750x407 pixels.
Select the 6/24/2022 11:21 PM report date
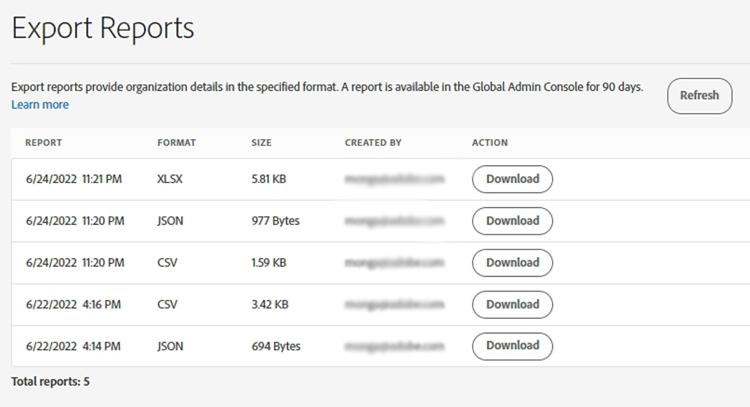75,180
